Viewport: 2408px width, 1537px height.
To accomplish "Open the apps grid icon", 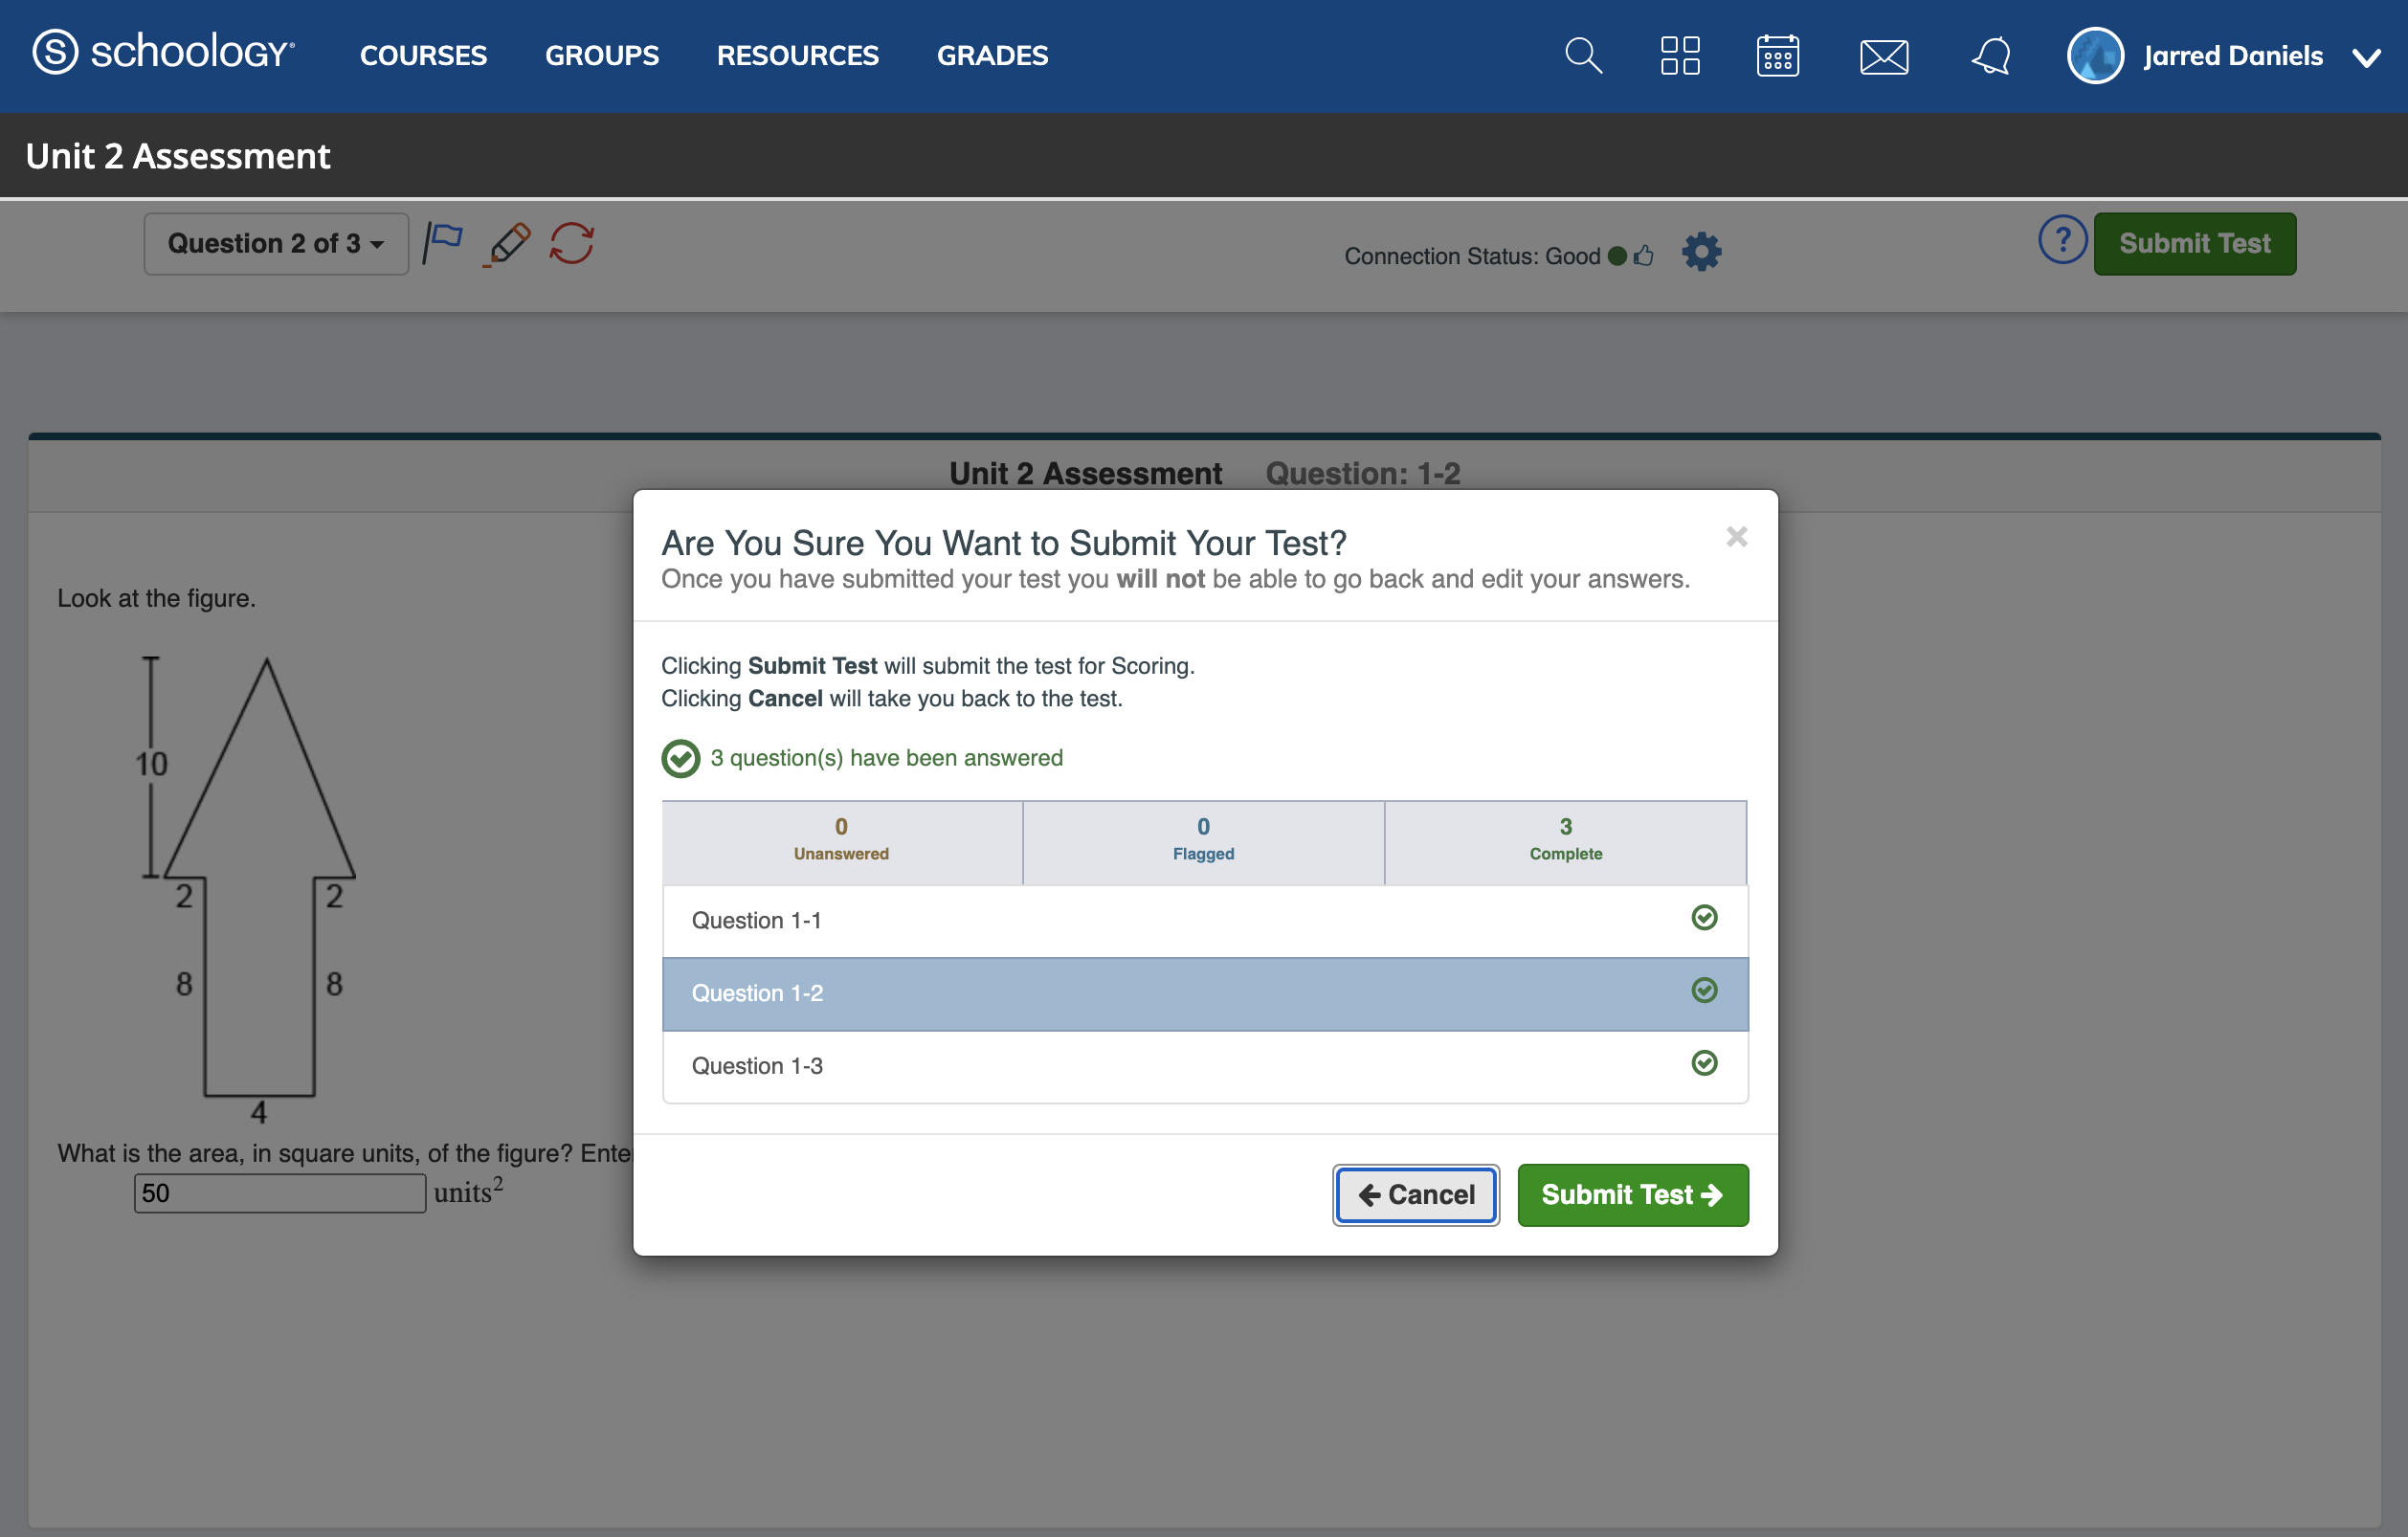I will click(x=1680, y=56).
